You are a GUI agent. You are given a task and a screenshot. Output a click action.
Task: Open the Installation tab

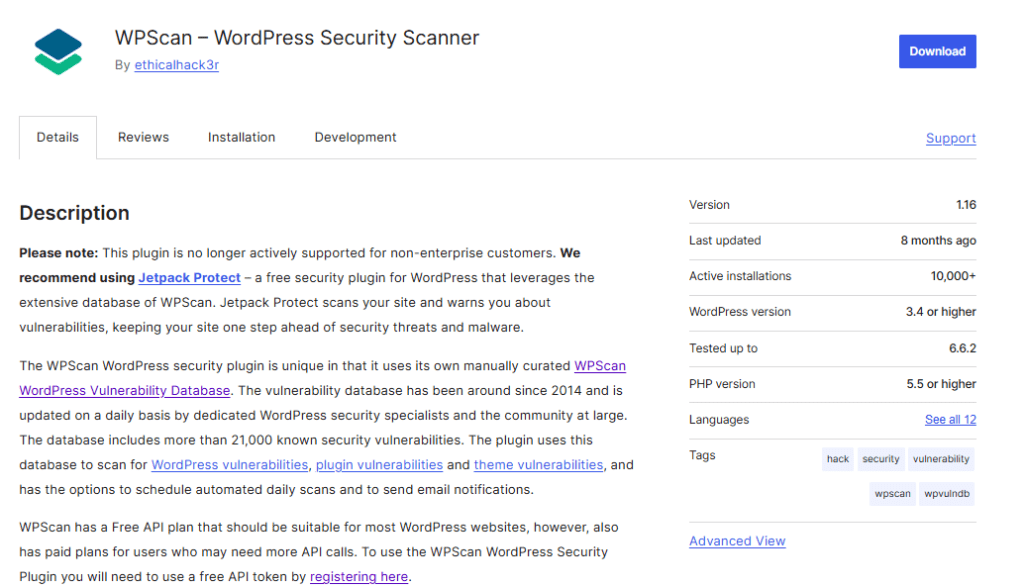click(x=242, y=137)
